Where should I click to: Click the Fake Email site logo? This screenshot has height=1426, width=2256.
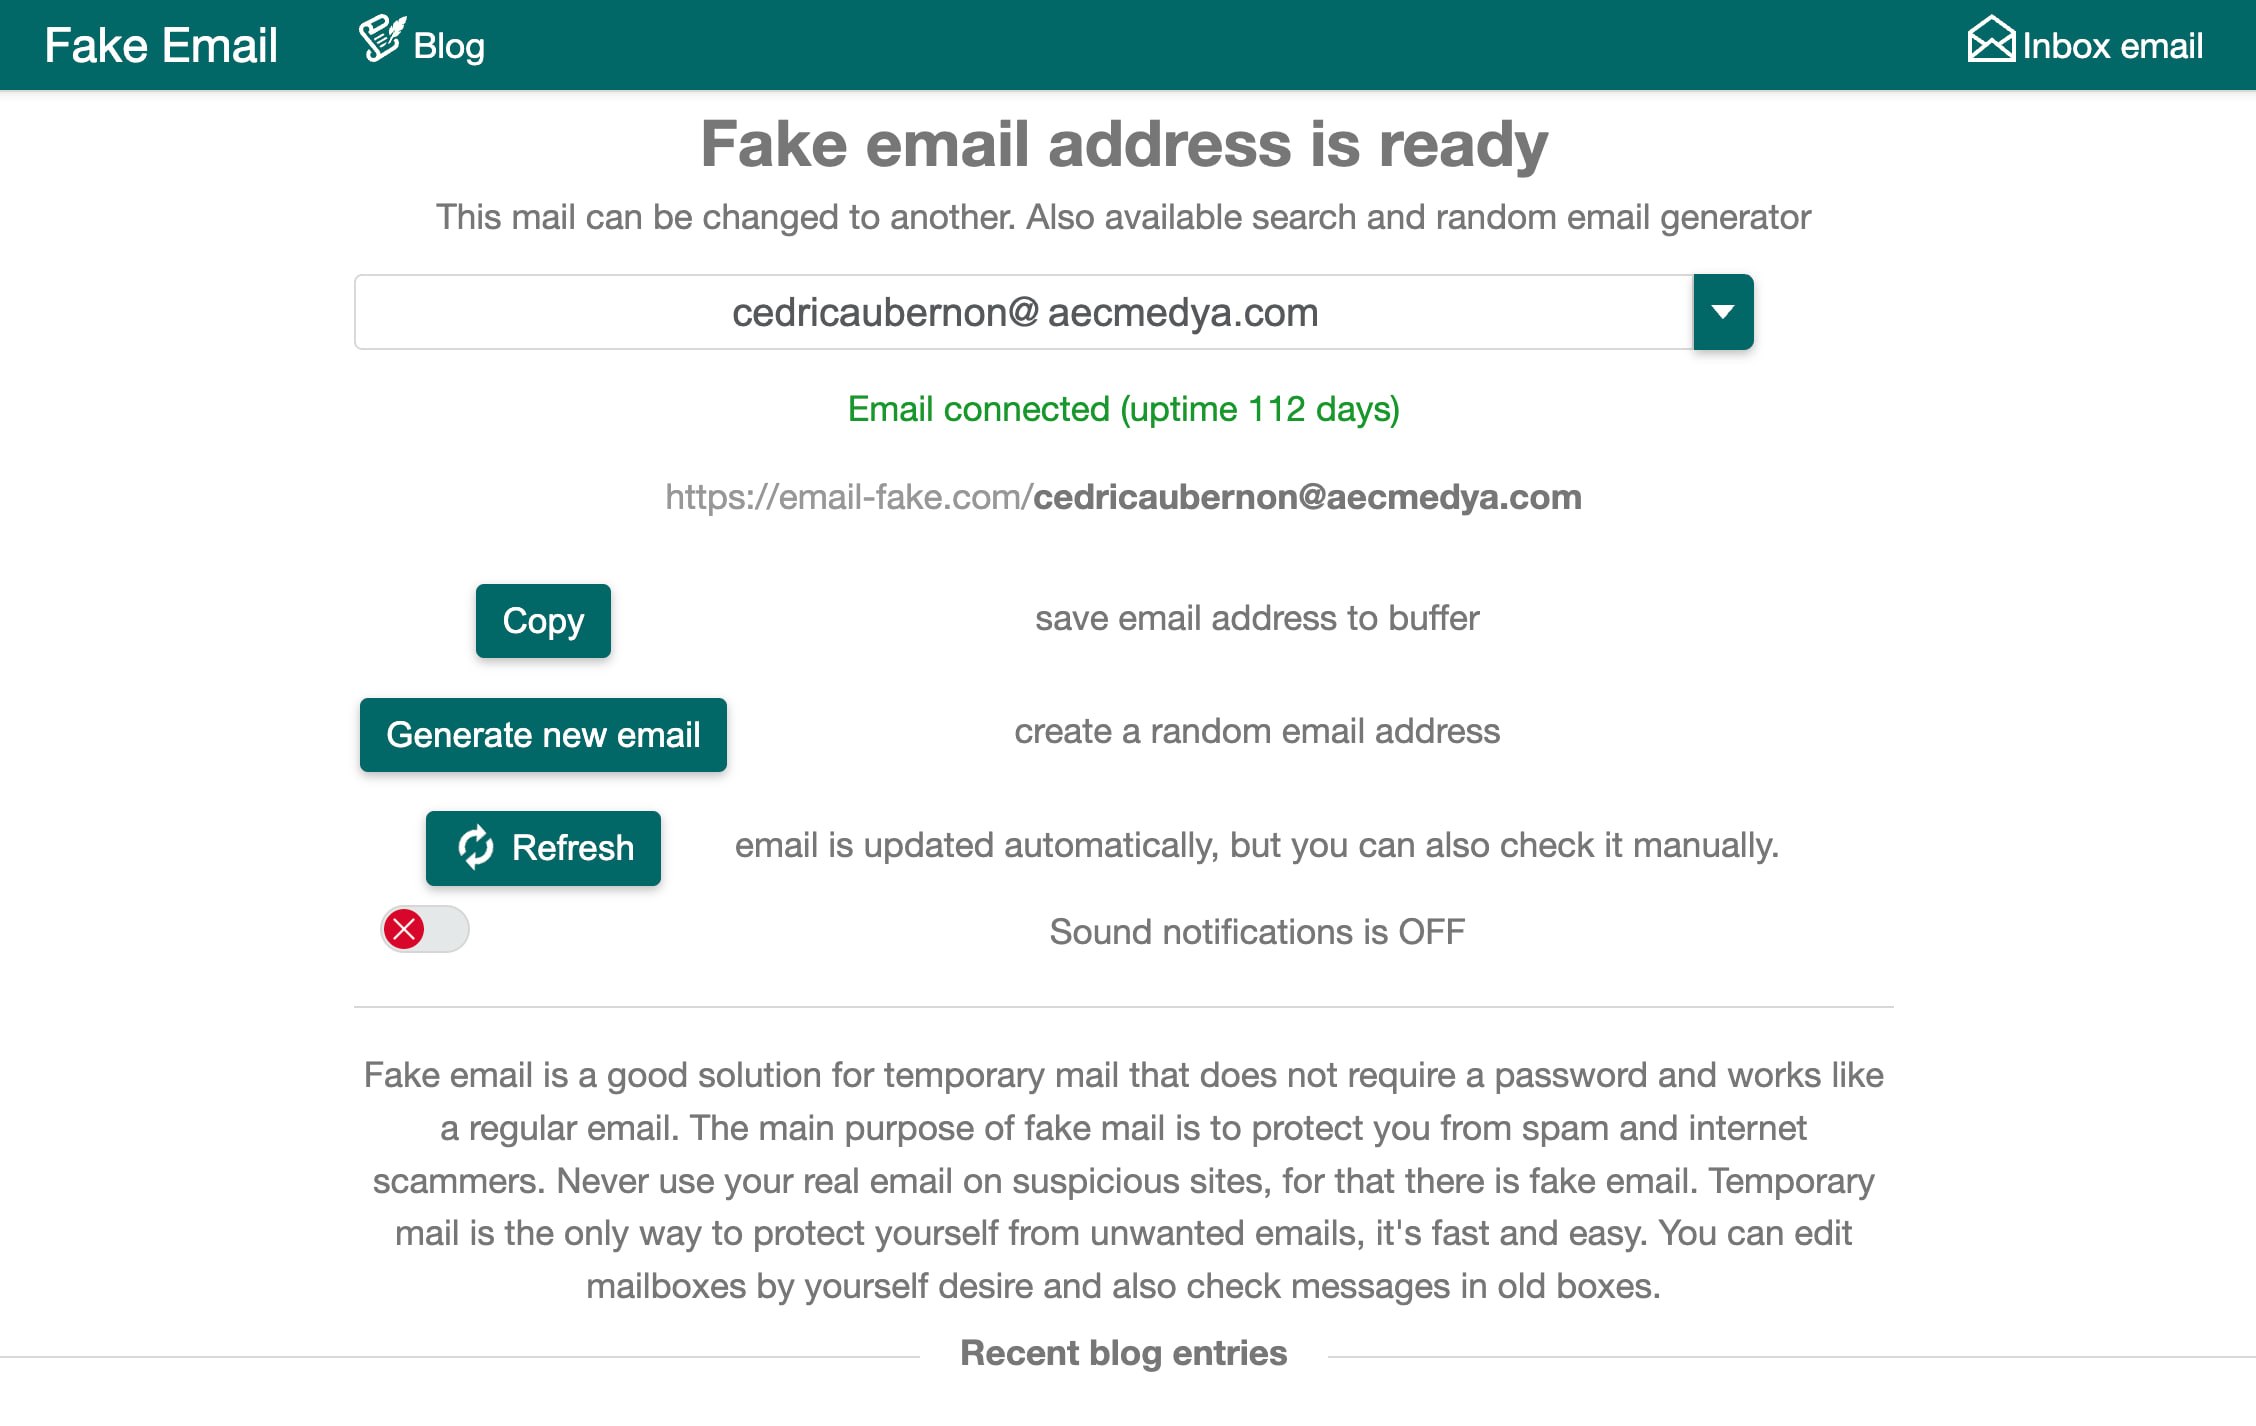point(161,46)
